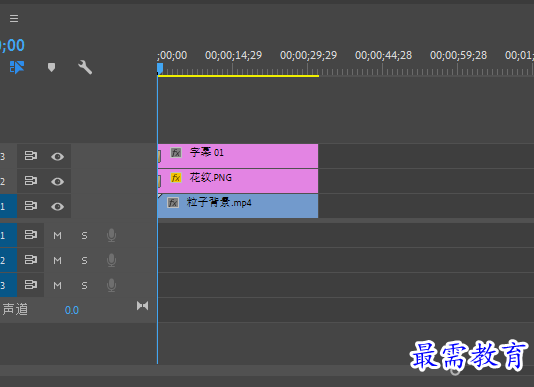Click ruler at 00;00;14;29
Viewport: 534px width, 387px height.
(x=233, y=55)
